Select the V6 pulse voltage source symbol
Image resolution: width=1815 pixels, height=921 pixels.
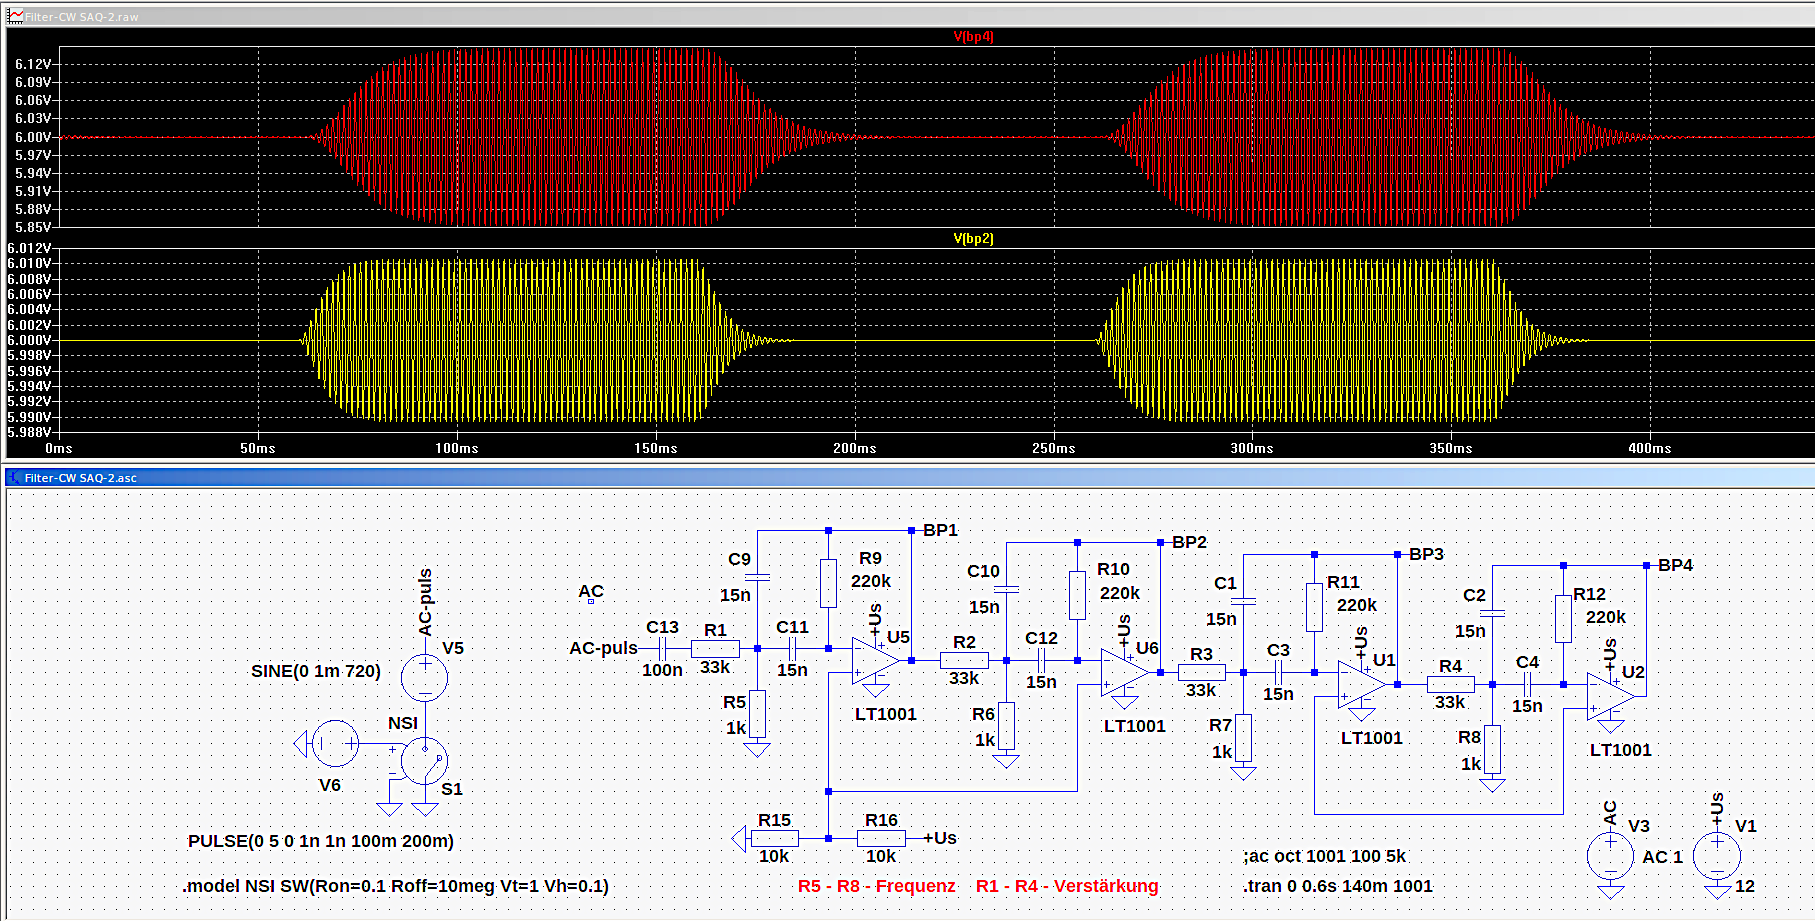(335, 743)
